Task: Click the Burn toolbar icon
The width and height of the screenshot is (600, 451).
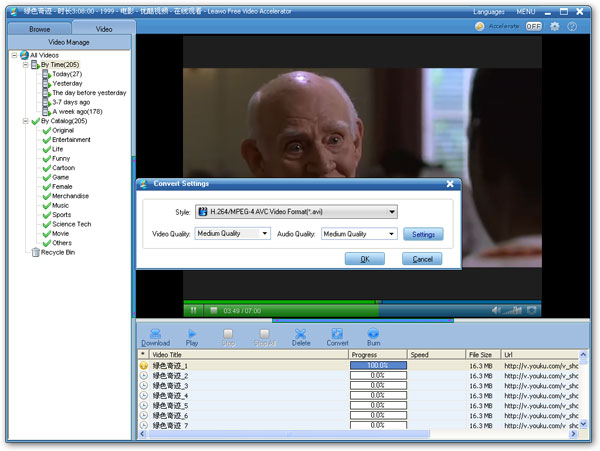Action: 373,337
